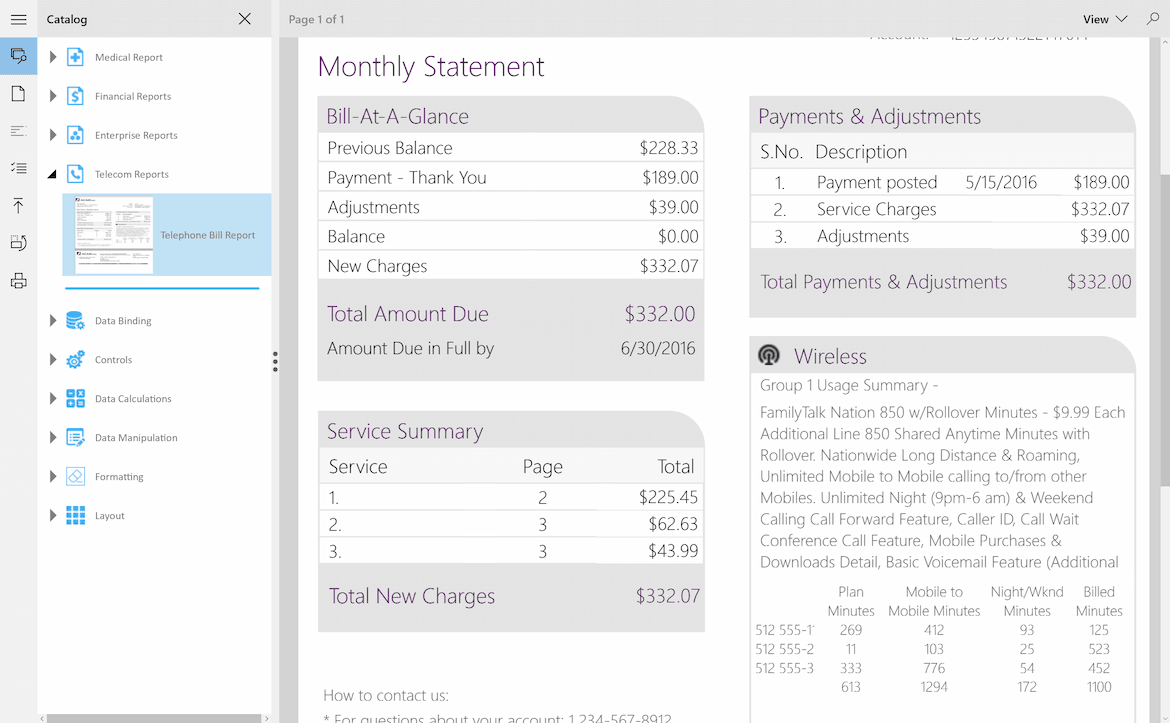
Task: Click the Enterprise Reports category icon
Action: [75, 134]
